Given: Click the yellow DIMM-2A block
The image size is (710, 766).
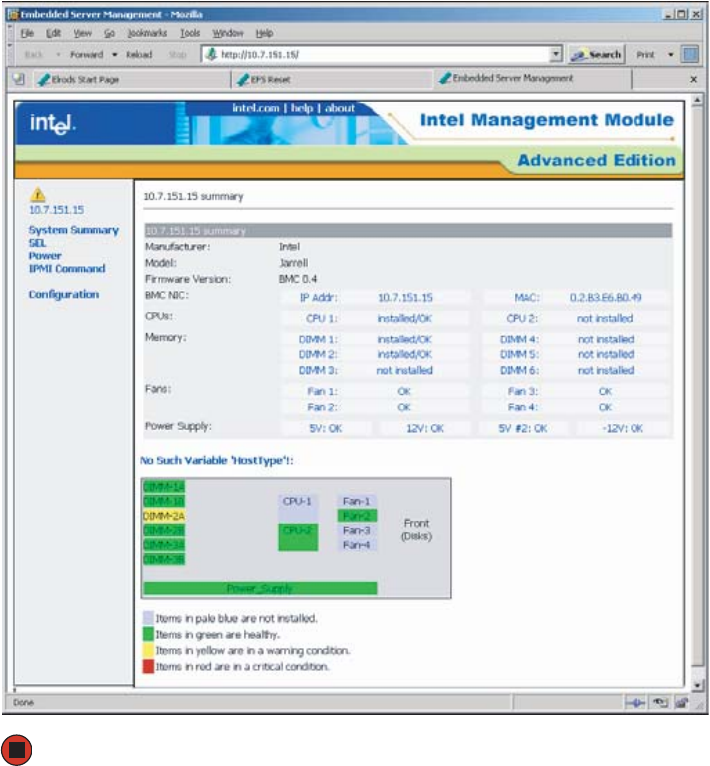Looking at the screenshot, I should (164, 516).
